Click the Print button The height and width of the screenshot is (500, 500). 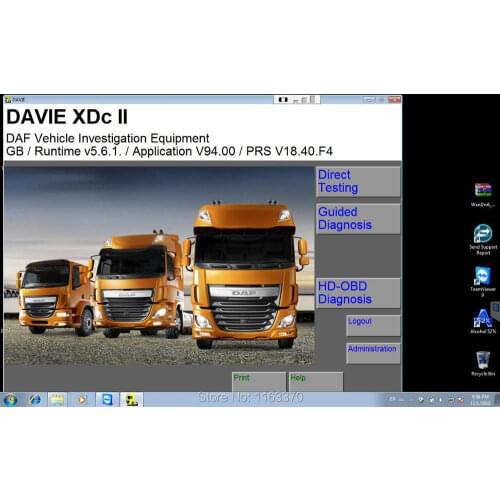click(259, 382)
